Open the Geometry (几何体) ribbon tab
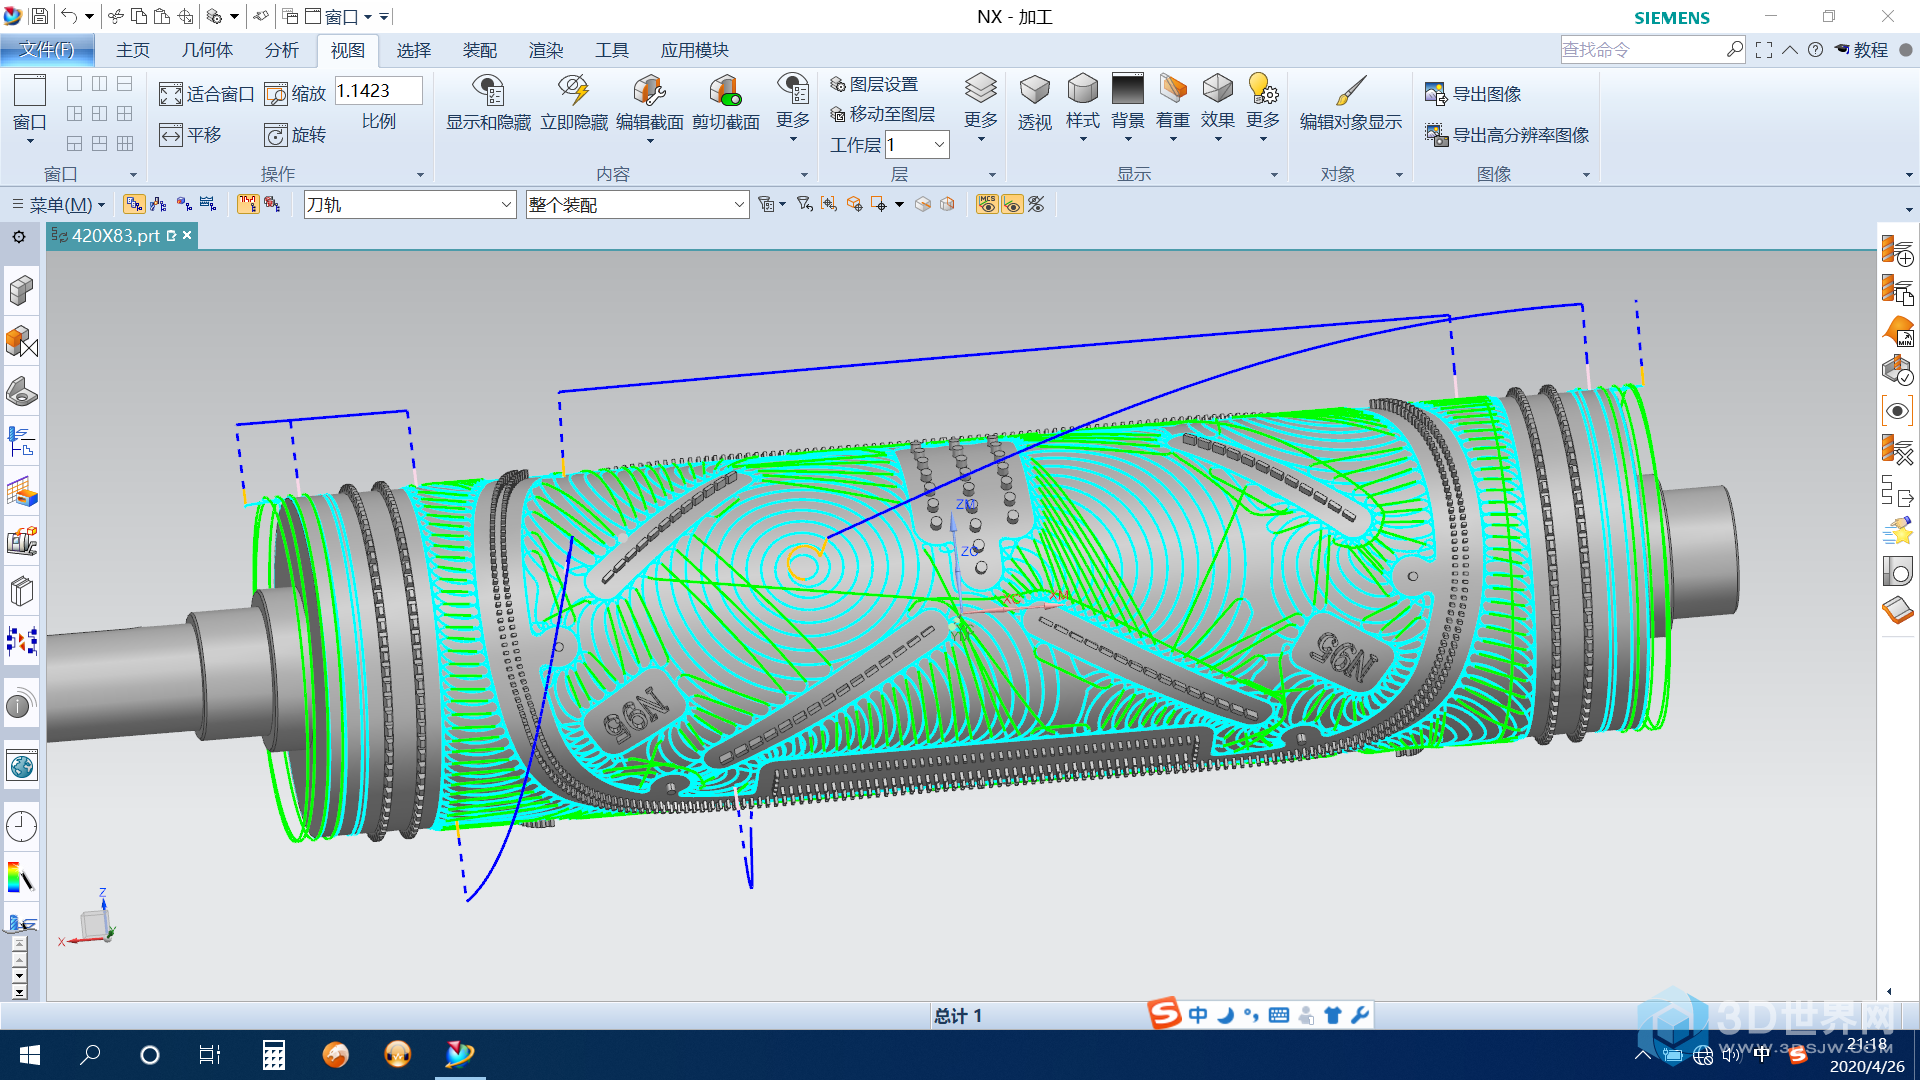This screenshot has height=1080, width=1920. (207, 50)
